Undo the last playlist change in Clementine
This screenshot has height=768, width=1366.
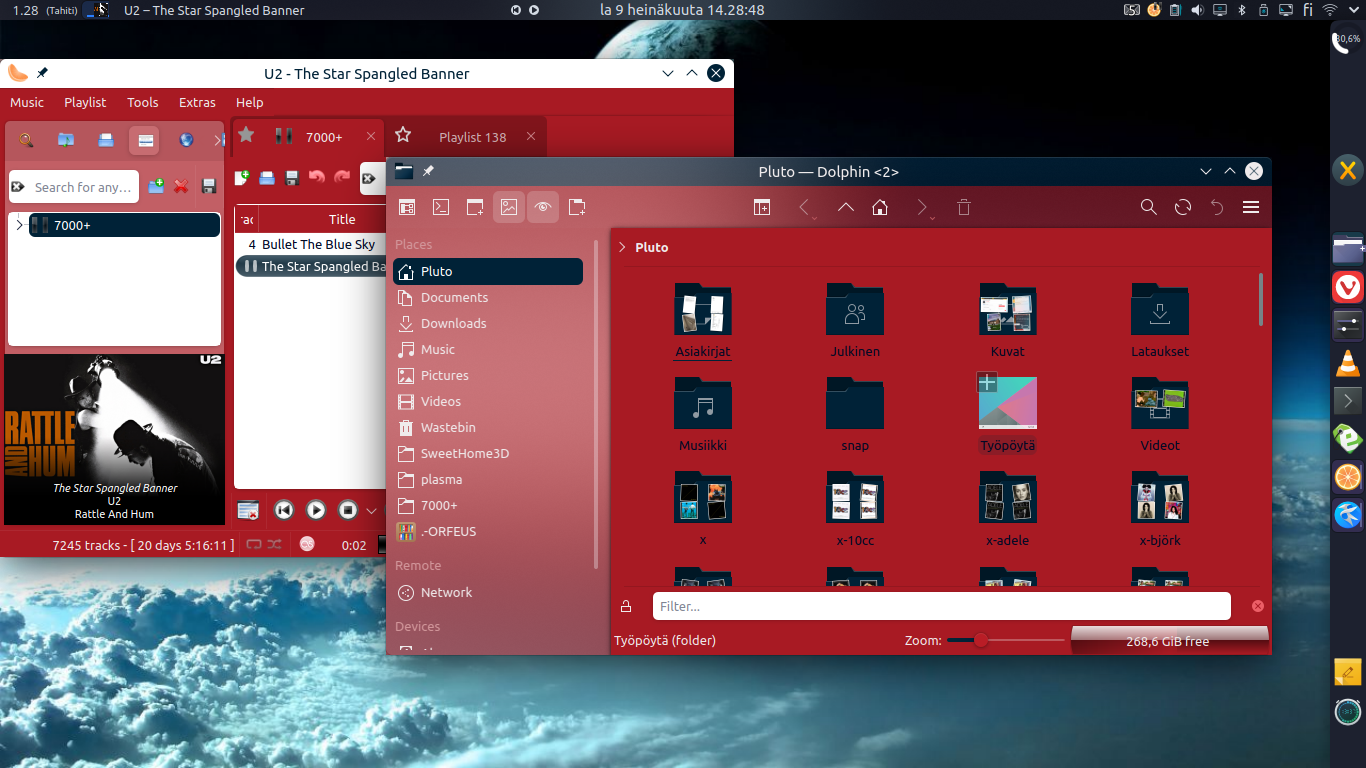tap(317, 178)
